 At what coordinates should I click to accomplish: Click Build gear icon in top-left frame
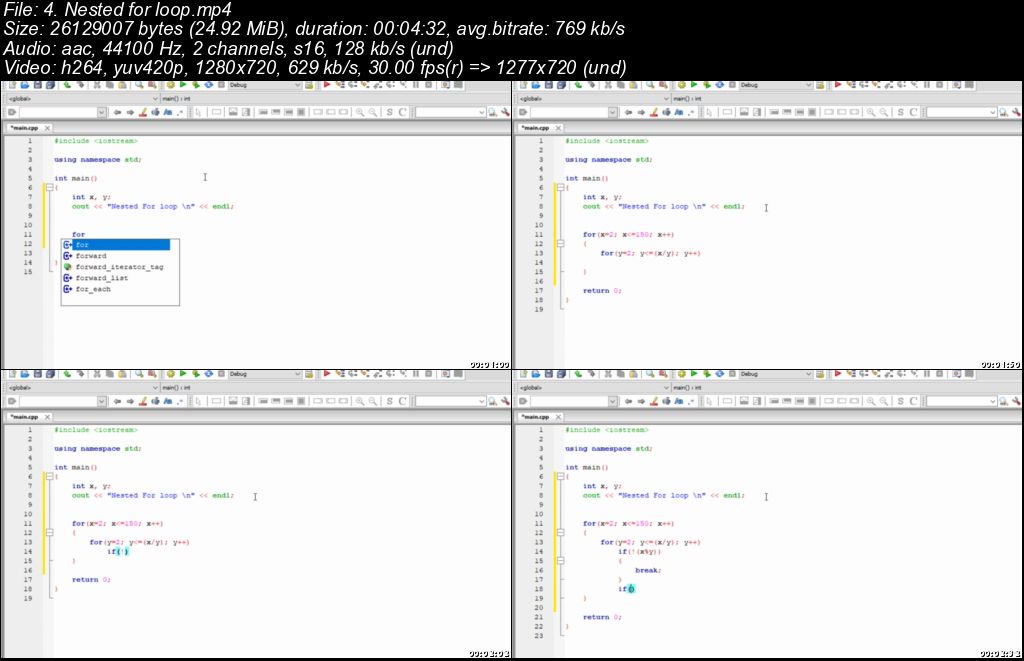[x=170, y=85]
